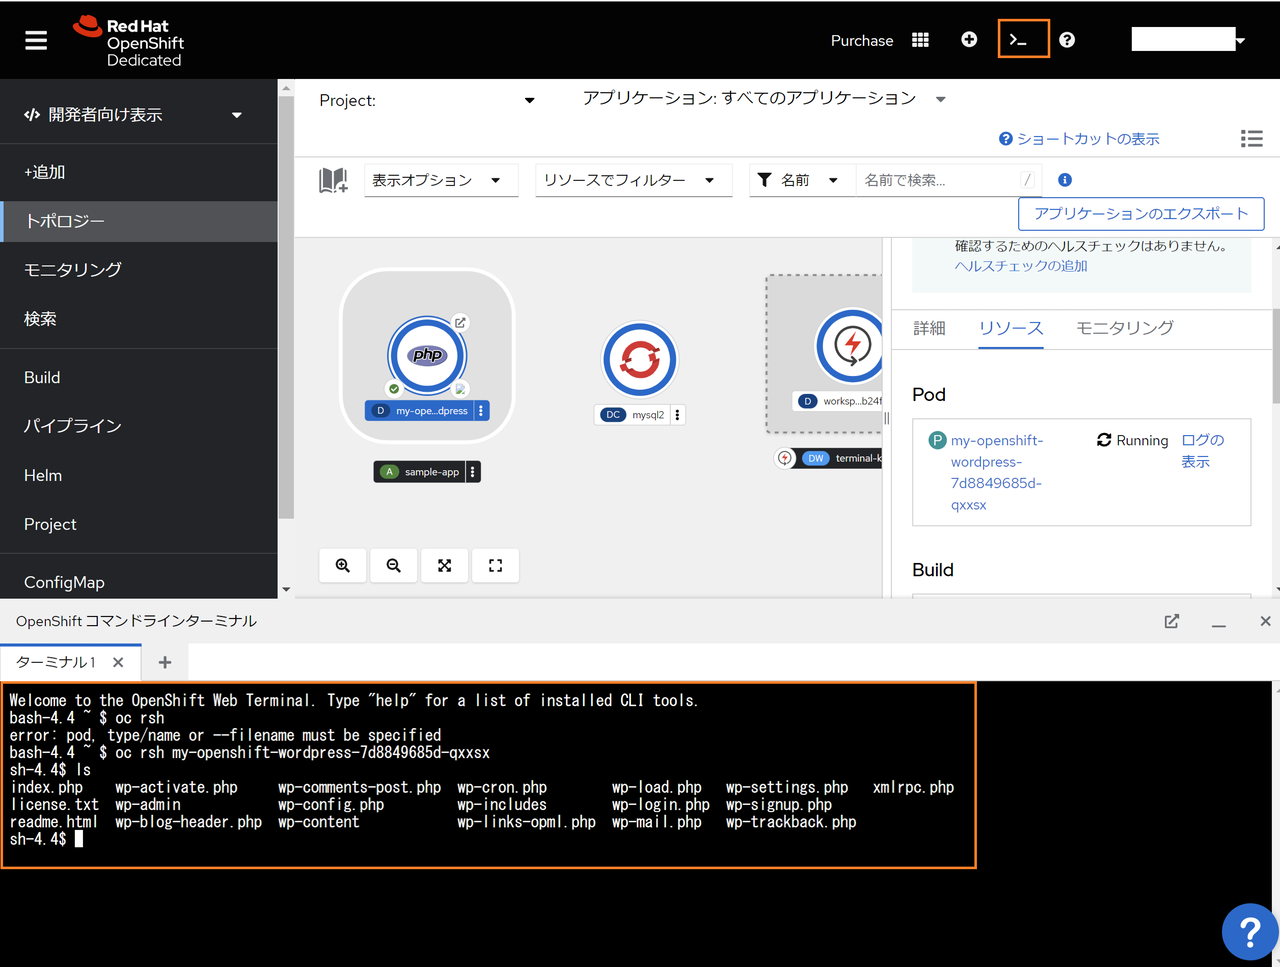
Task: Open パイプライン in the sidebar
Action: click(x=139, y=426)
